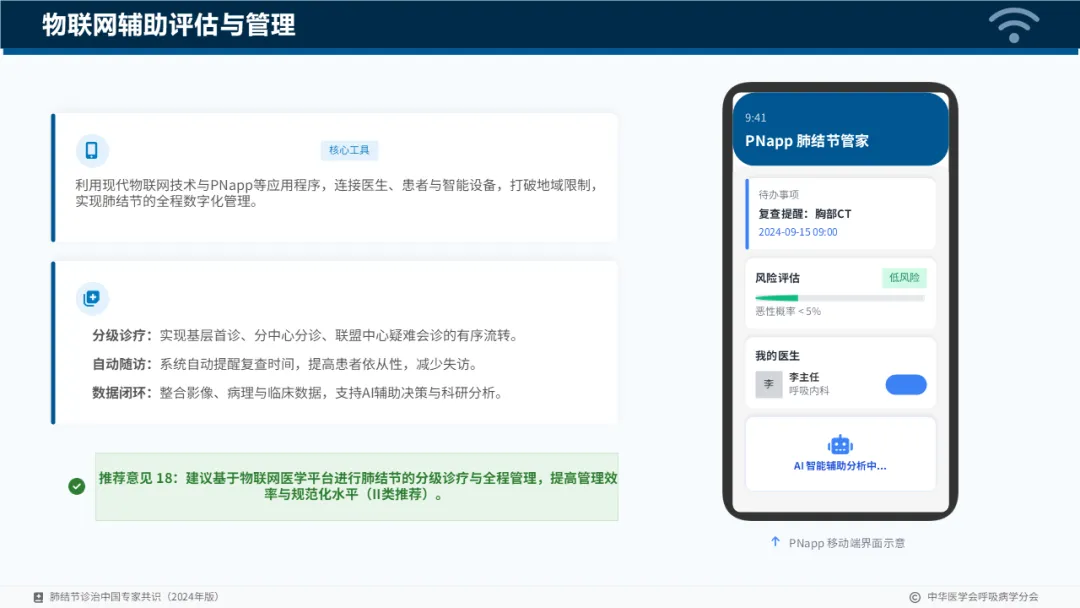The width and height of the screenshot is (1080, 608).
Task: Click the 恶性概率 <5% text
Action: click(788, 311)
